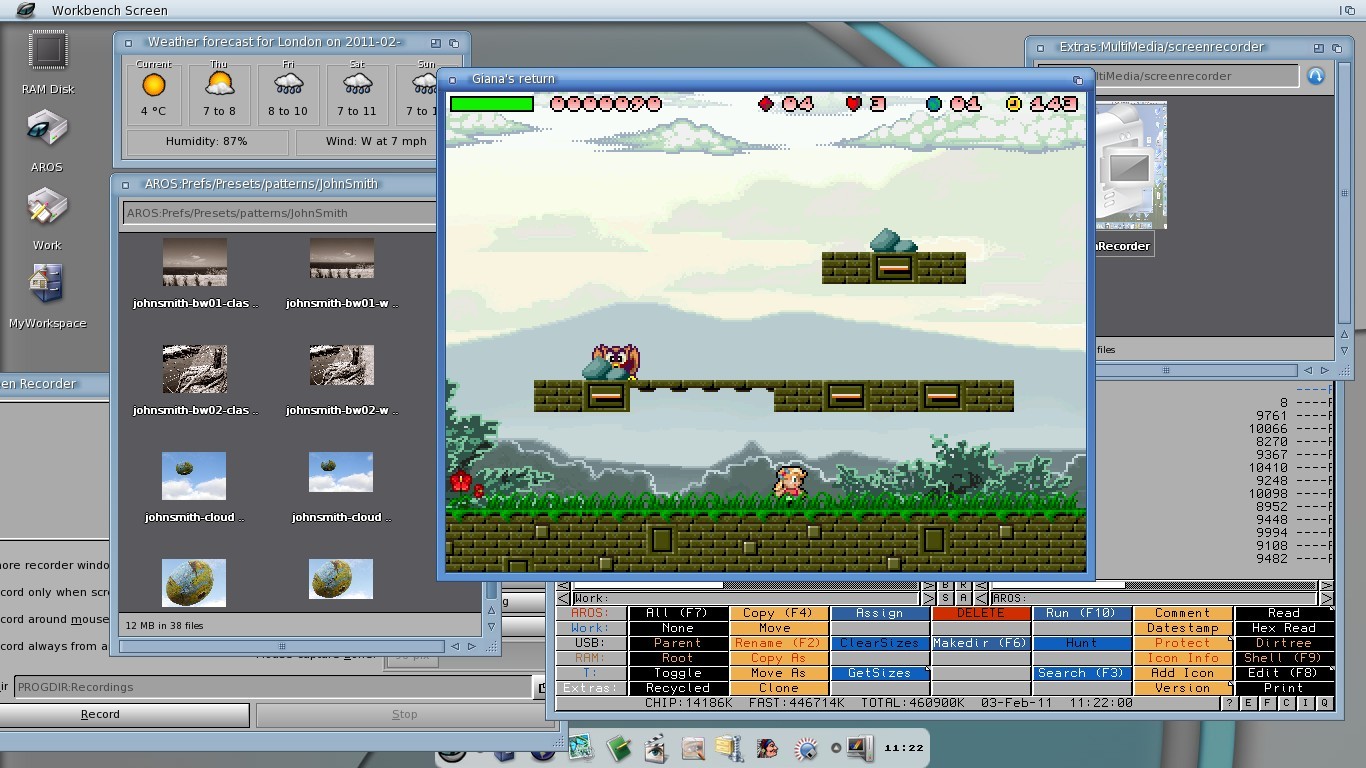Open the magnifier search dock icon
Viewport: 1366px width, 768px height.
(805, 747)
